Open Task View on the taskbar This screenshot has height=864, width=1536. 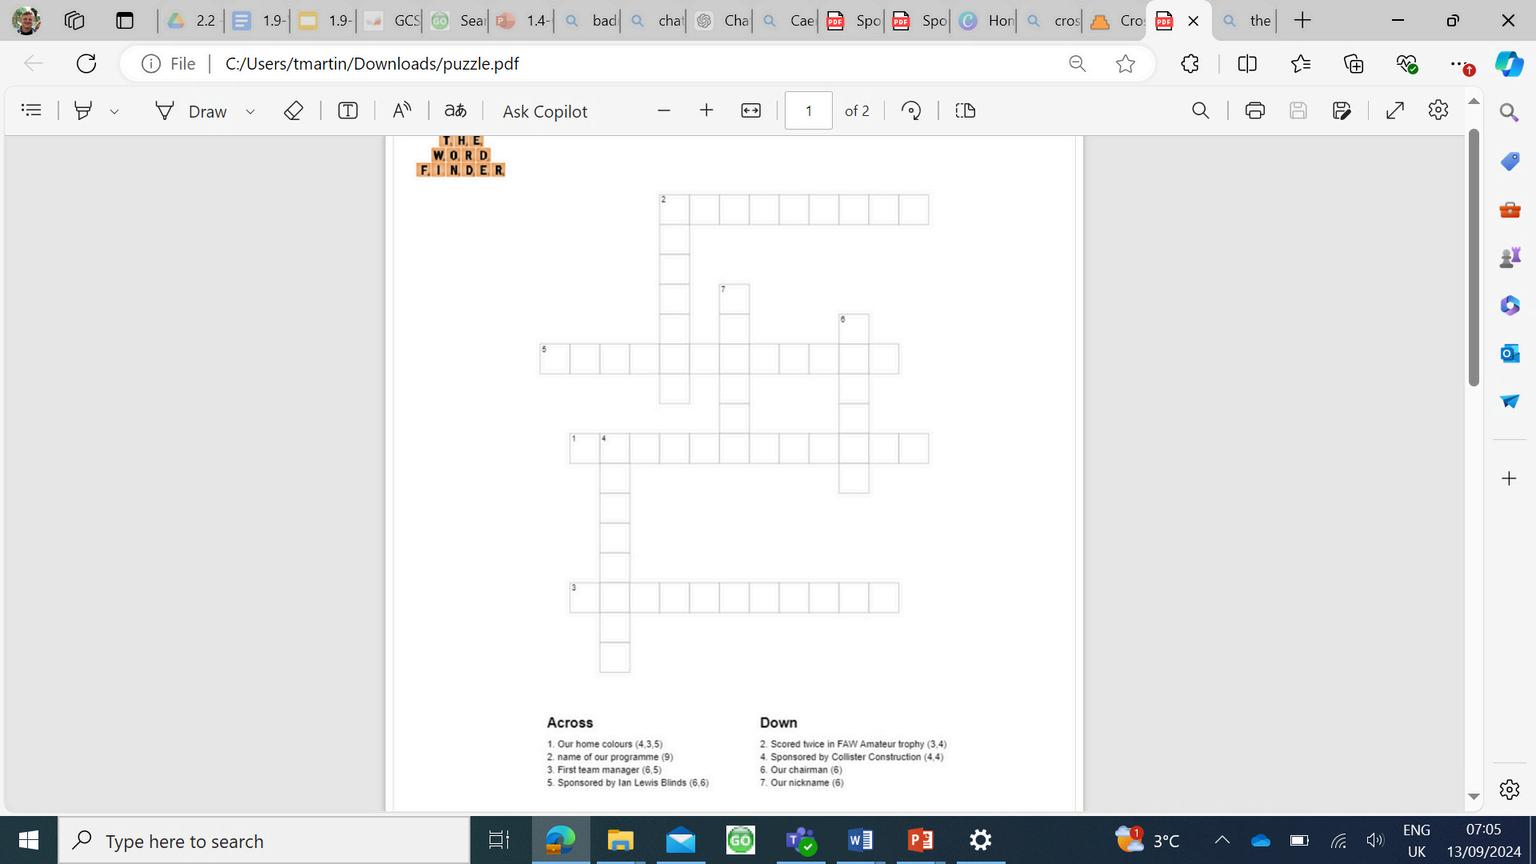pos(497,840)
